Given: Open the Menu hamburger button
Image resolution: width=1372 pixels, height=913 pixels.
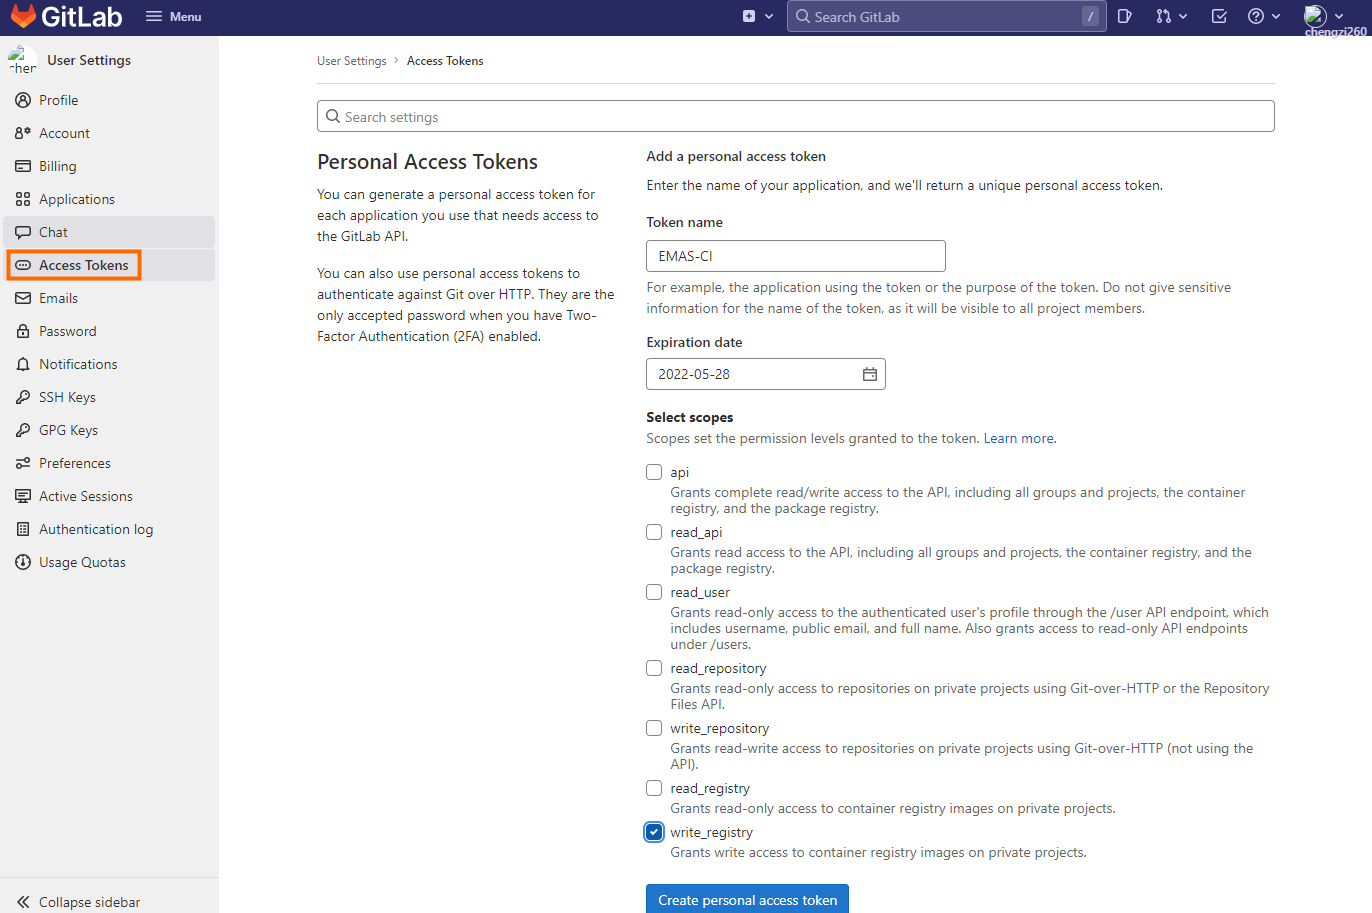Looking at the screenshot, I should coord(174,16).
